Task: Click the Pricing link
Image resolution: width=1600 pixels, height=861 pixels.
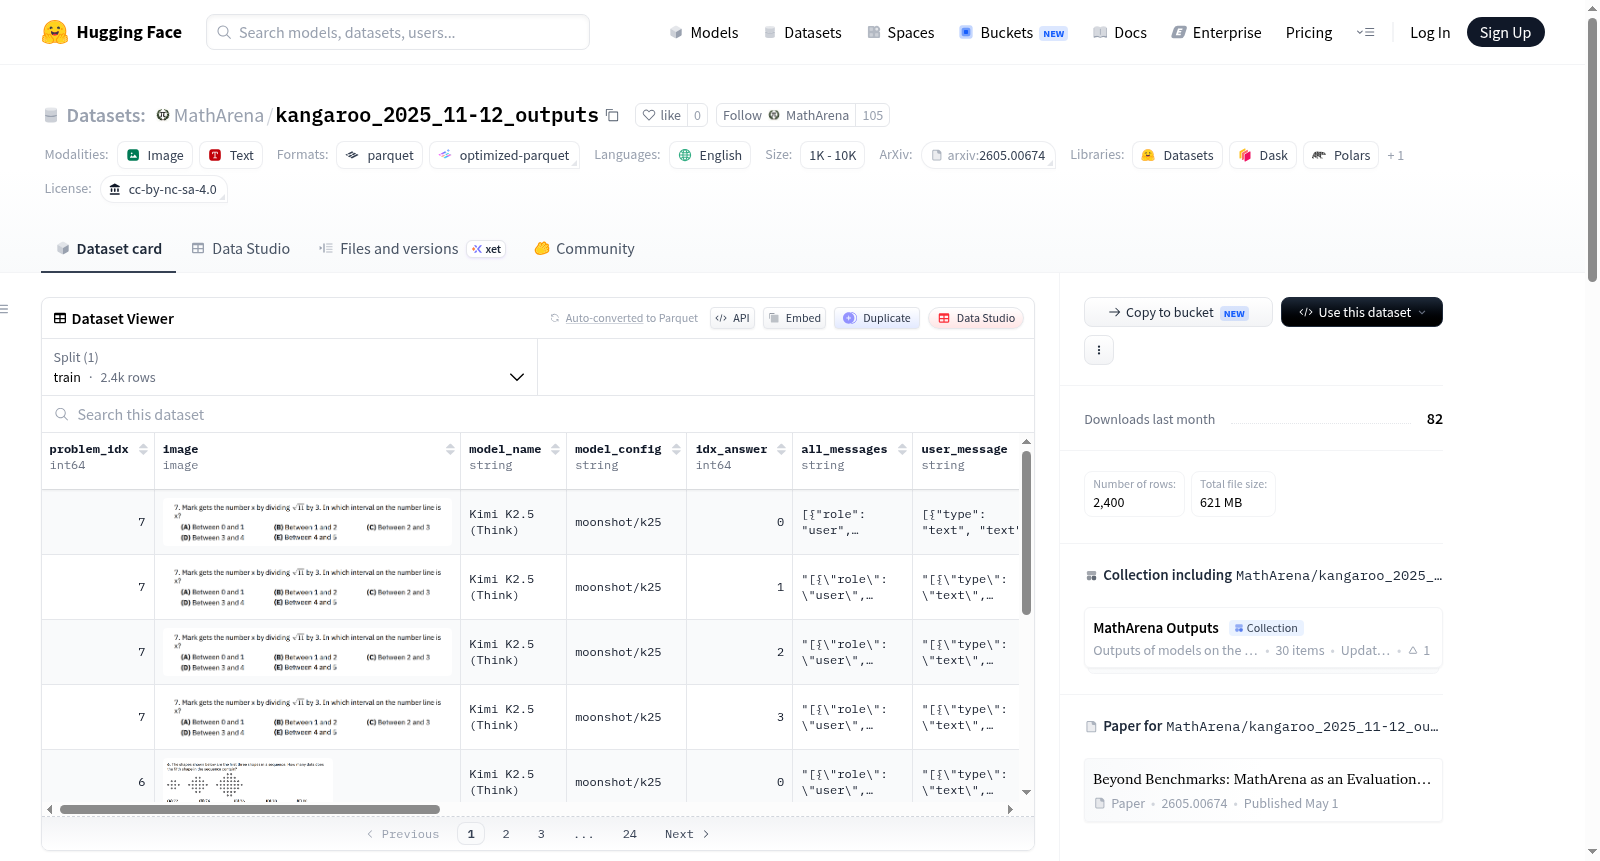Action: (x=1308, y=32)
